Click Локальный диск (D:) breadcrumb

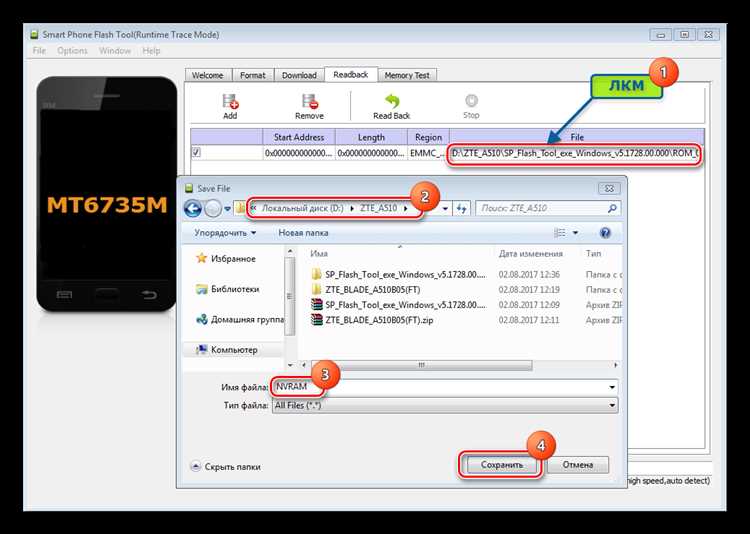[302, 208]
